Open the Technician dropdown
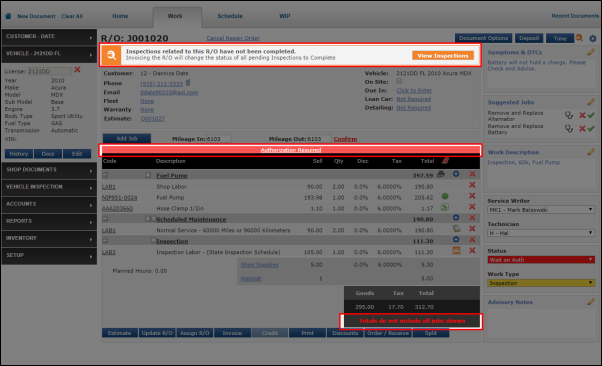 pos(541,233)
